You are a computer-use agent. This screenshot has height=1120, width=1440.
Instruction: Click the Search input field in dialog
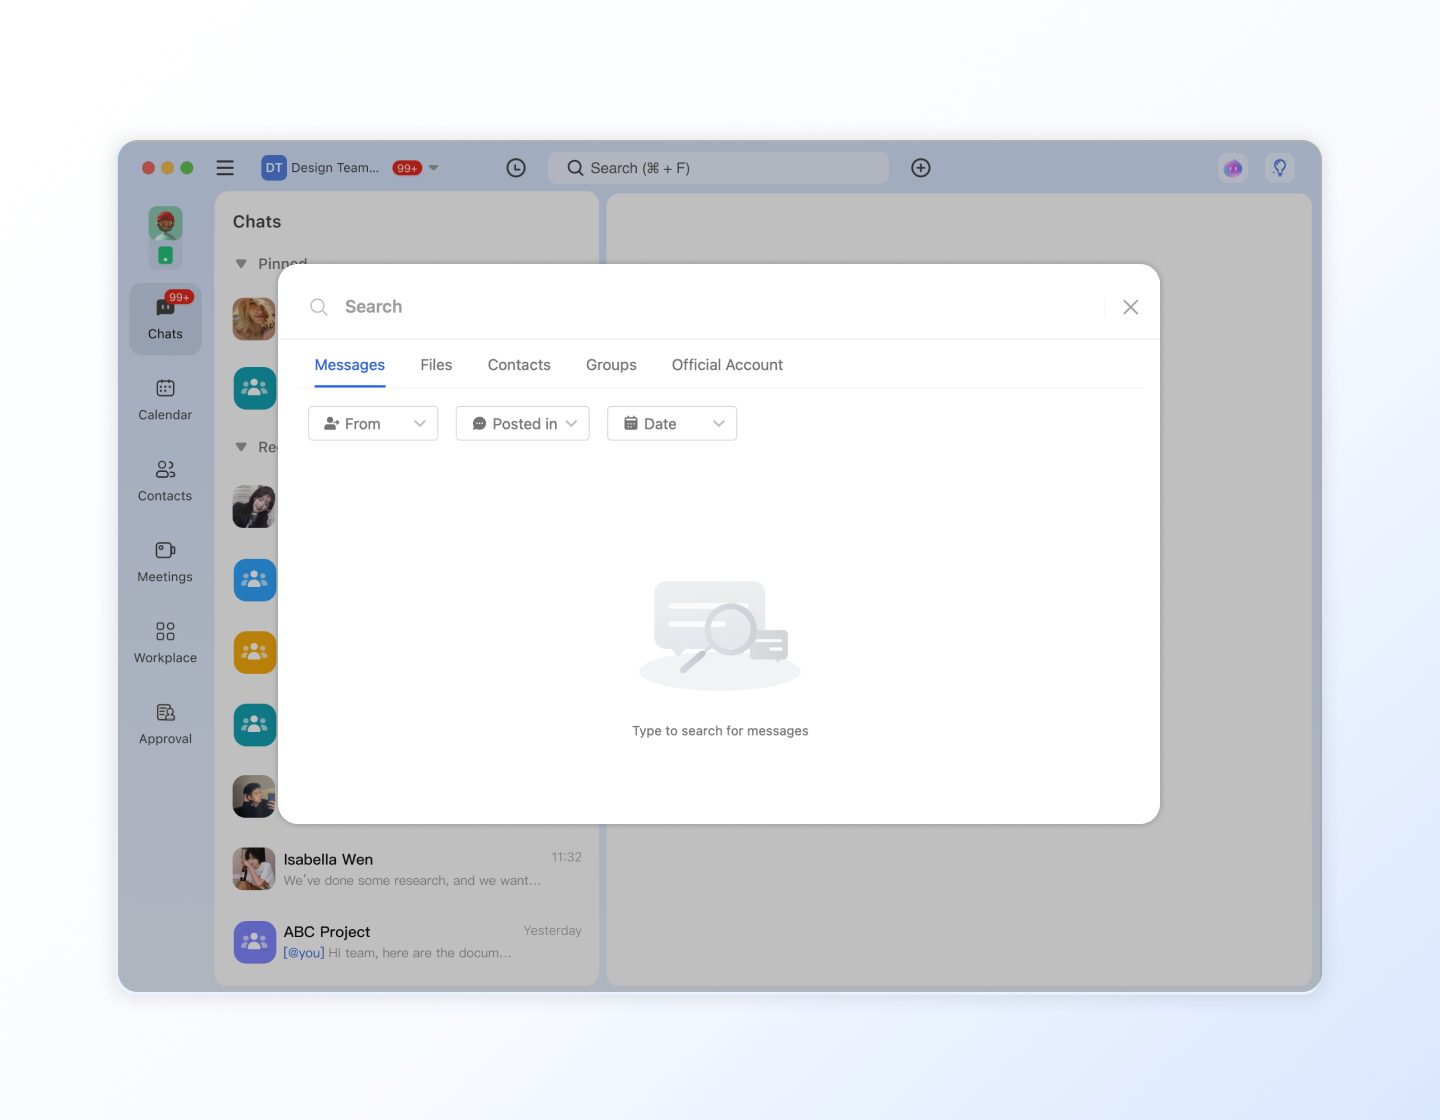700,307
